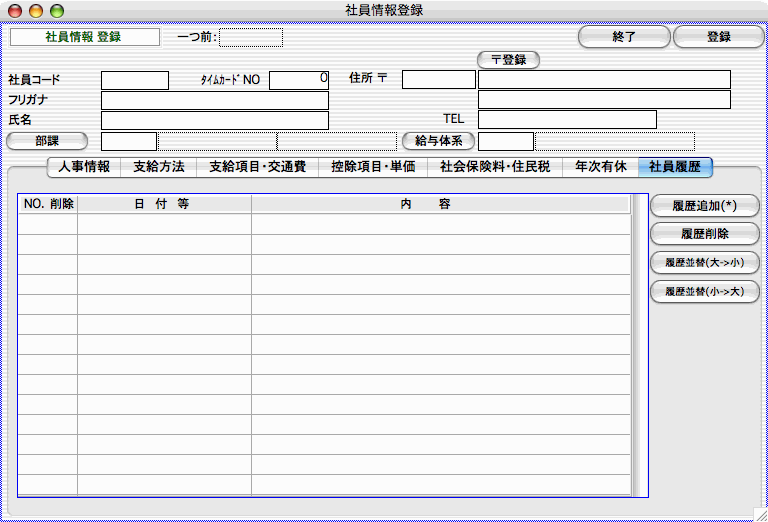Click 履歴追加(*) to add history
The image size is (768, 522).
704,206
